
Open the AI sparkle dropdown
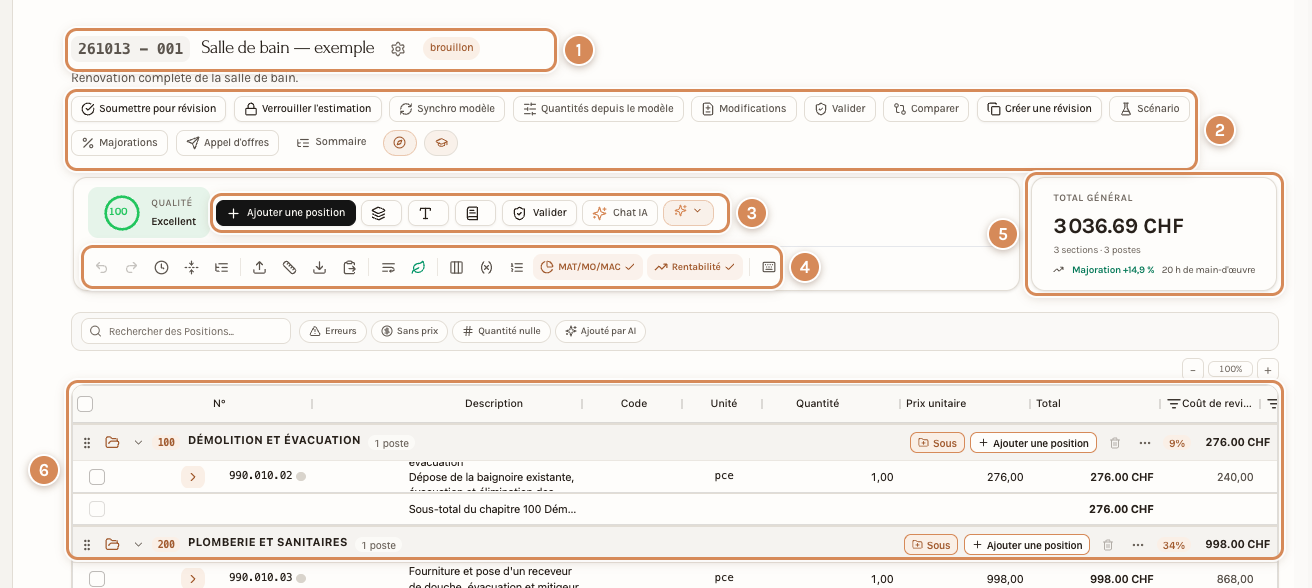(686, 212)
